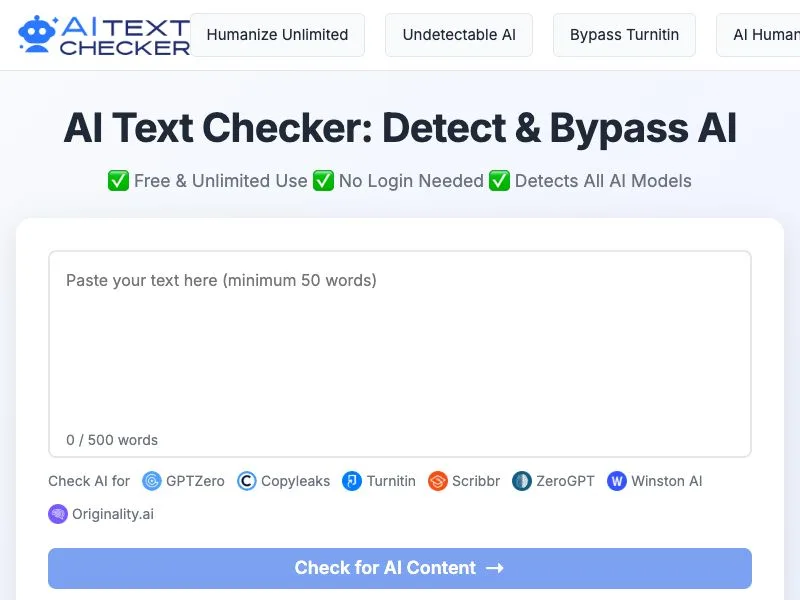Open the Humanize Unlimited nav item
The image size is (800, 600).
point(277,35)
